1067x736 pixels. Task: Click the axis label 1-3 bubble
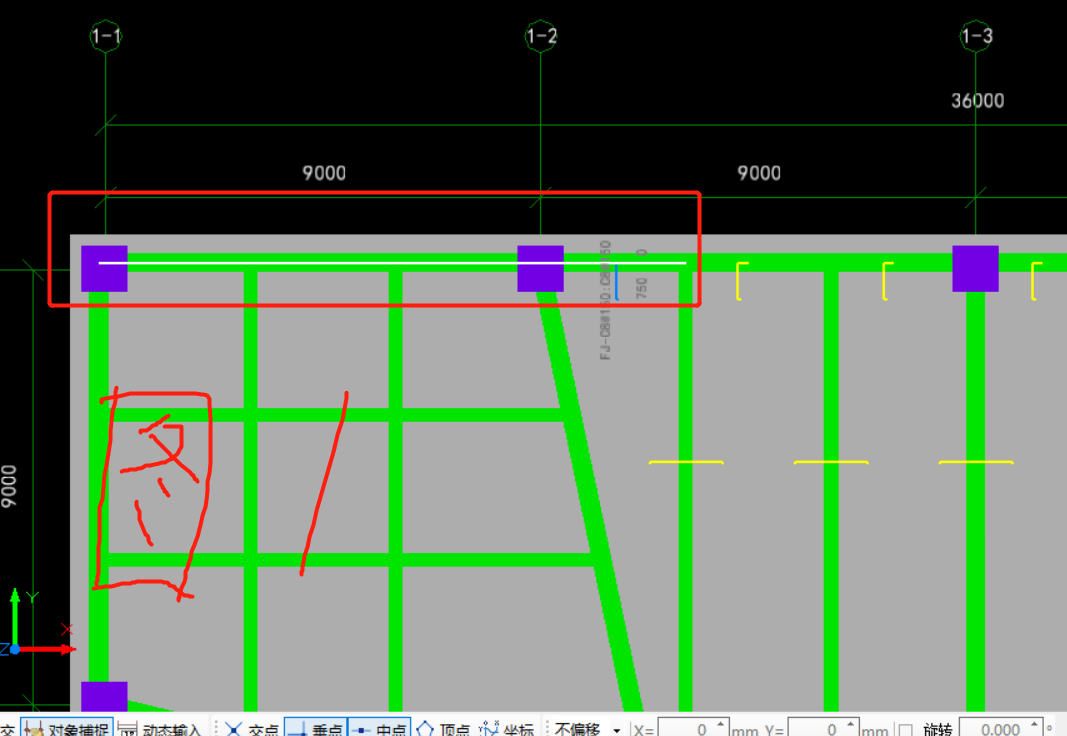click(976, 36)
